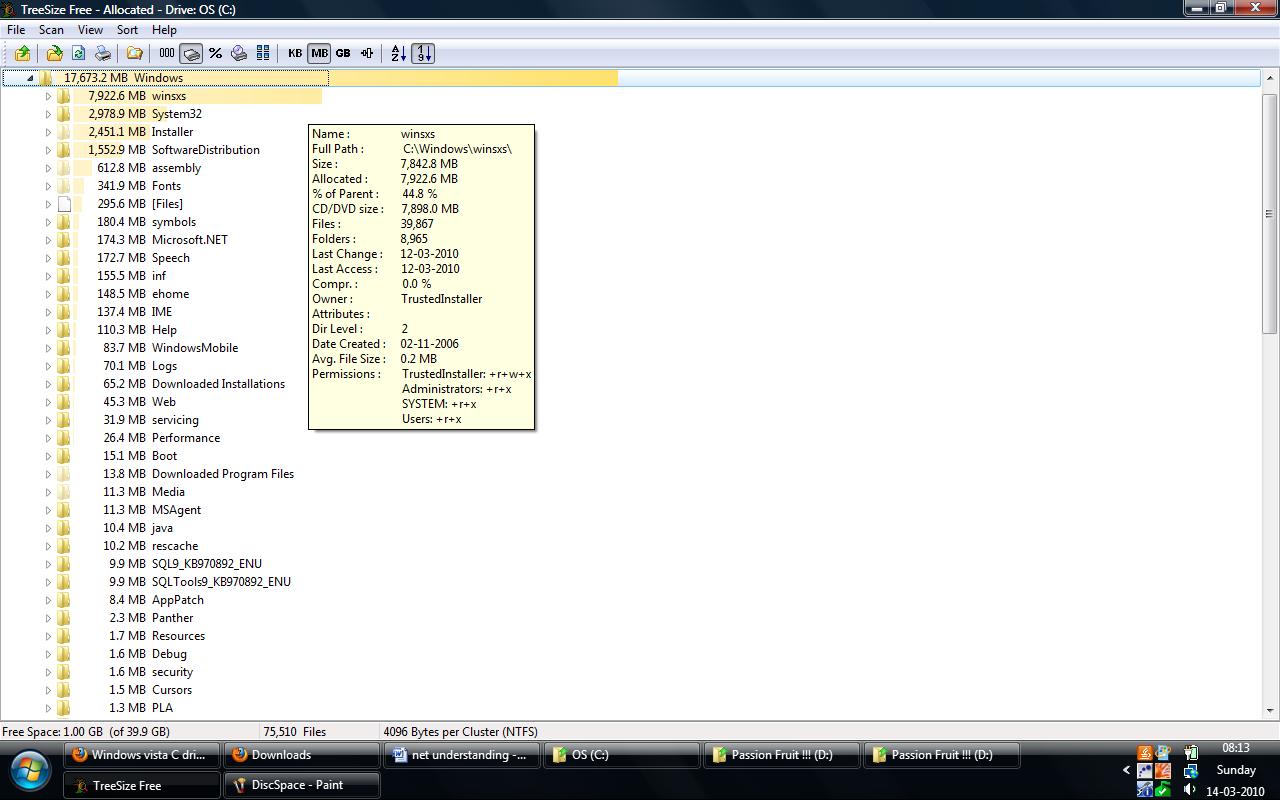Open the Scan menu
This screenshot has width=1280, height=800.
51,30
